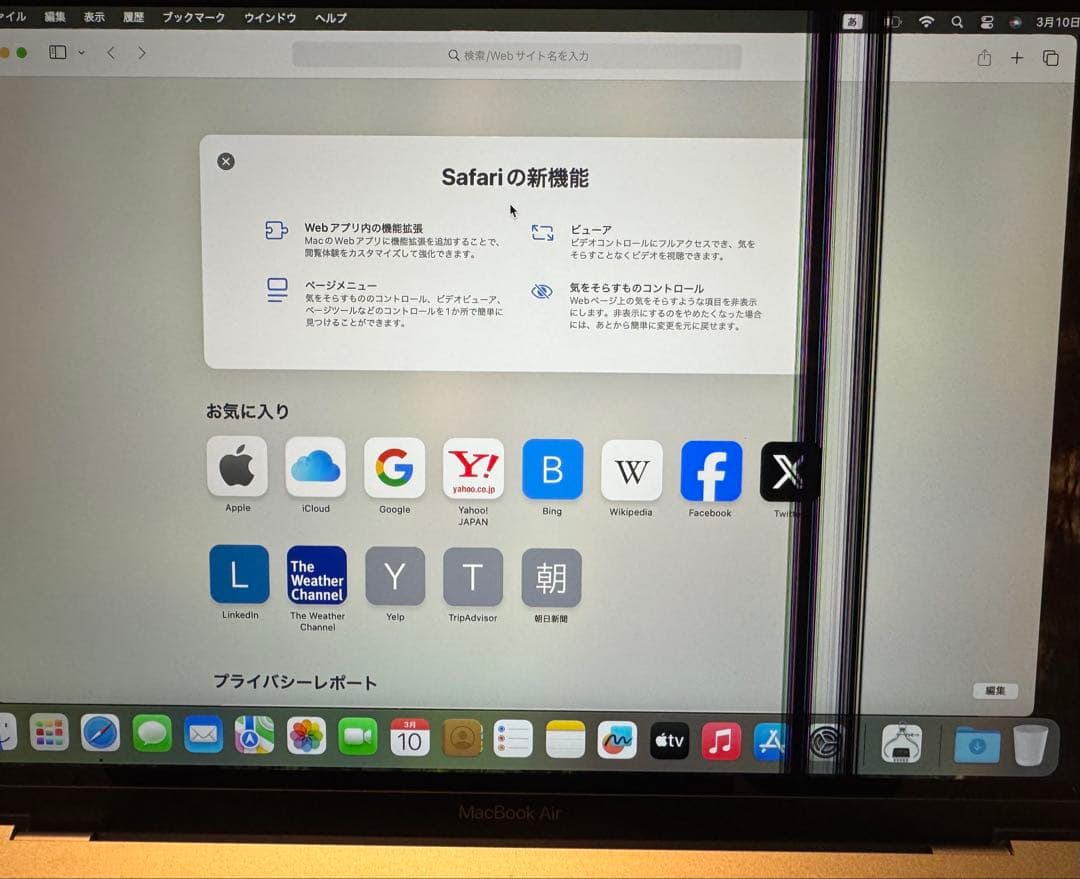Open the Share button in Safari toolbar
1080x879 pixels.
click(984, 58)
